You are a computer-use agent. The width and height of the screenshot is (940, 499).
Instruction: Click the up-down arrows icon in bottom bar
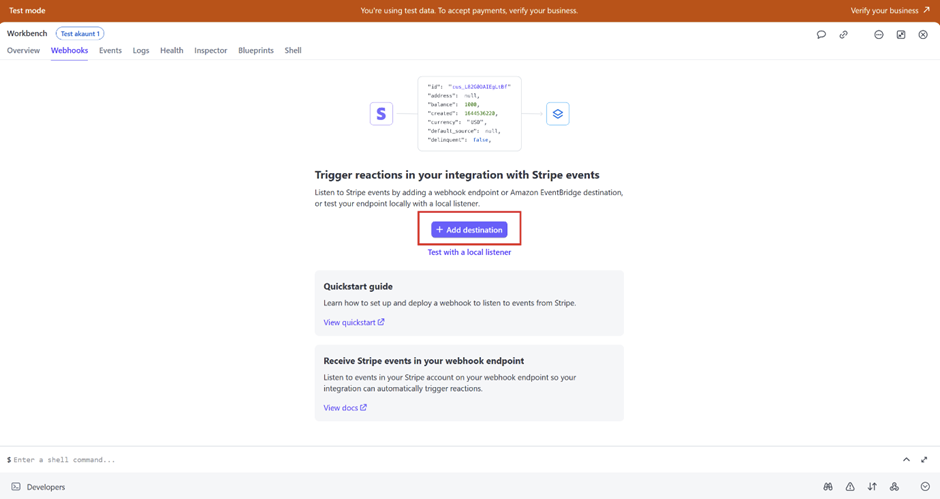coord(872,487)
